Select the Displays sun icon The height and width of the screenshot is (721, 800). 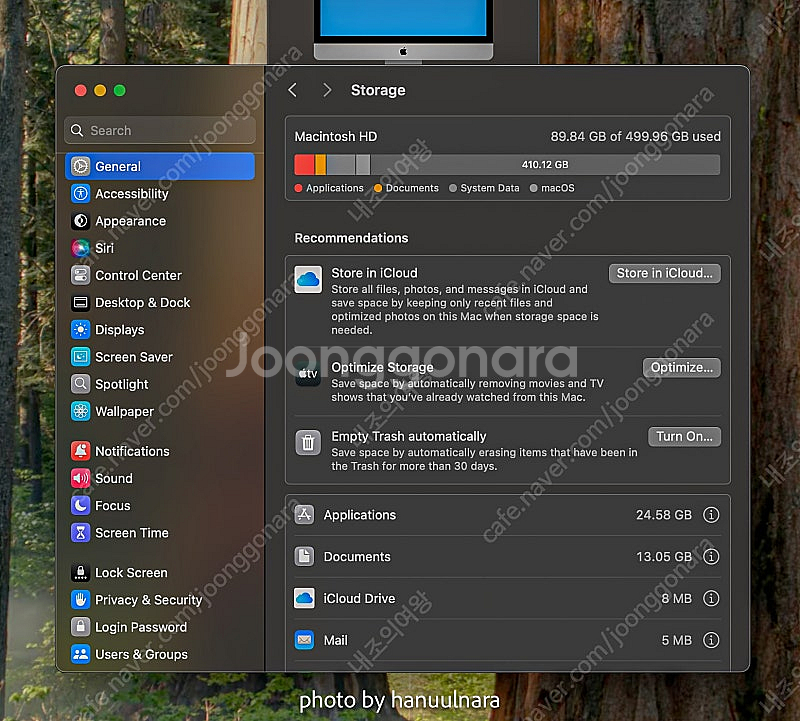click(x=81, y=330)
